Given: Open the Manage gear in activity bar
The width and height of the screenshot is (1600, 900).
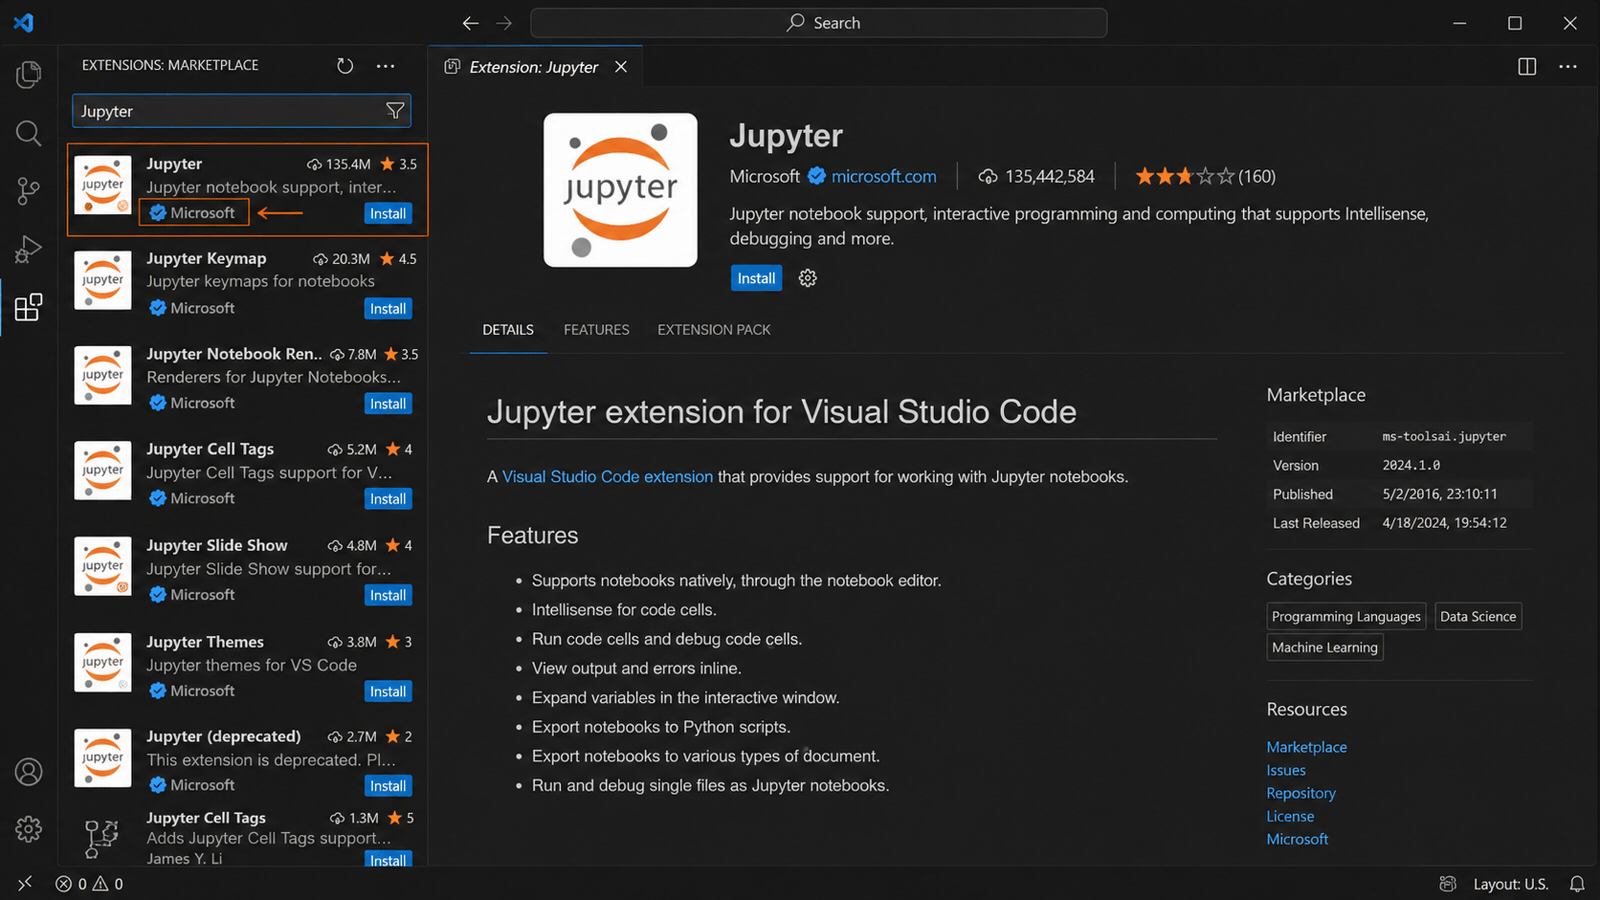Looking at the screenshot, I should click(29, 829).
